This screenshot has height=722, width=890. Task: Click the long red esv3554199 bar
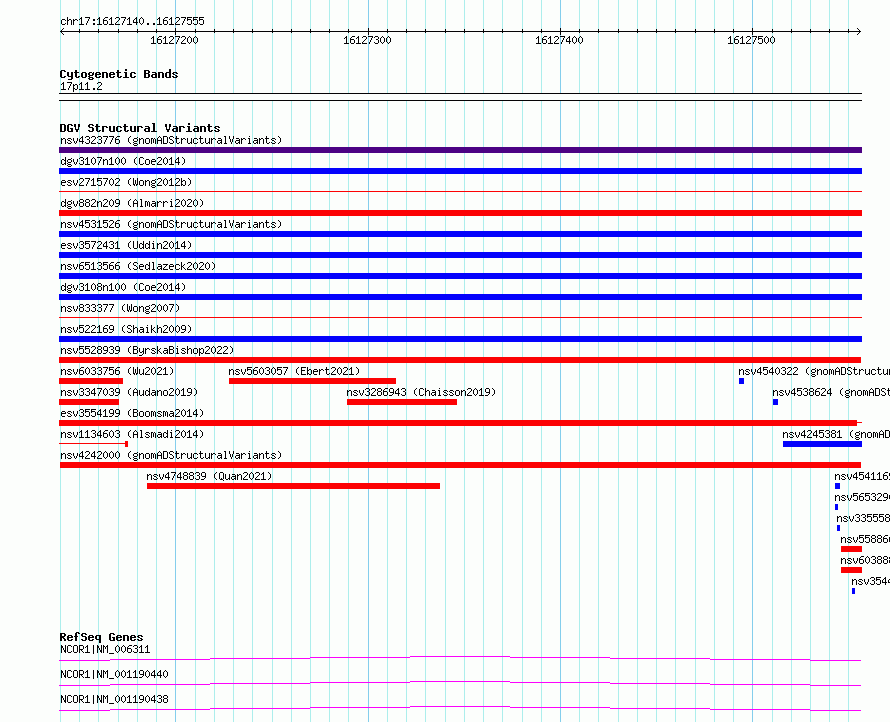(x=458, y=423)
